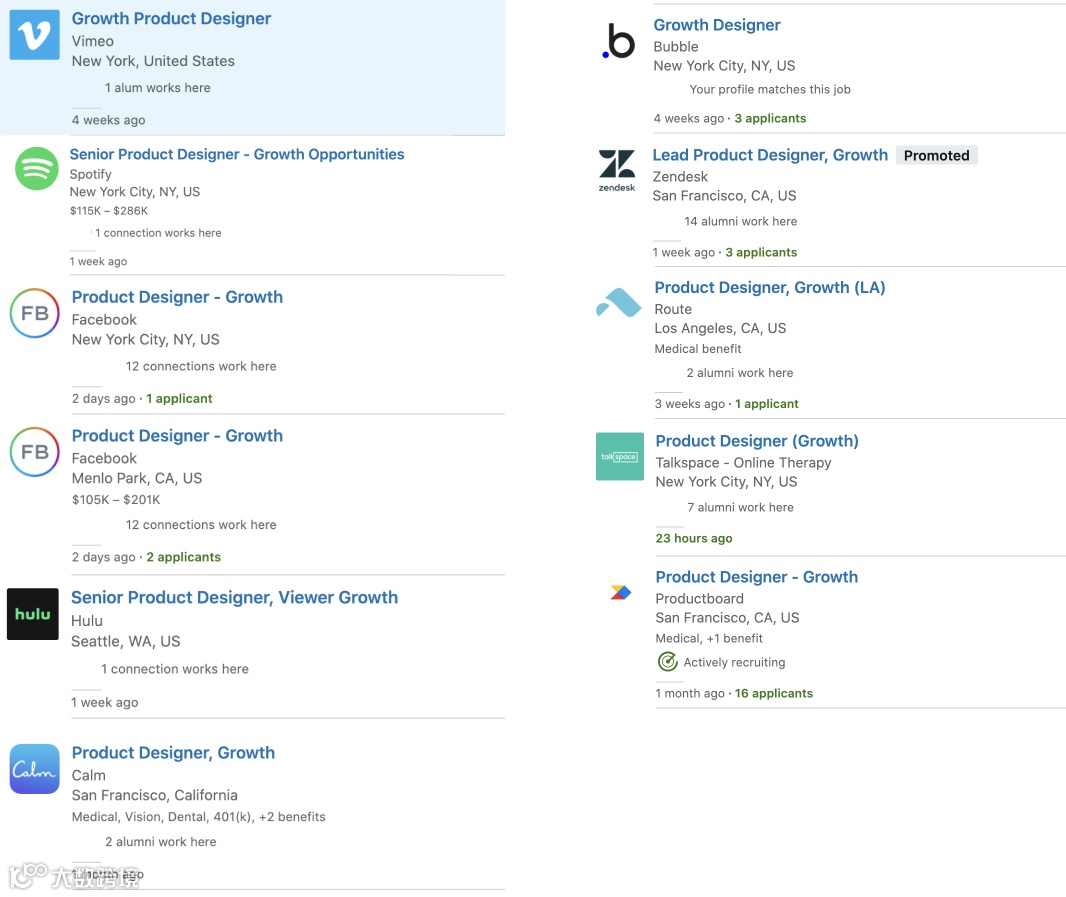Click the Promoted label on the Zendesk job

(936, 155)
